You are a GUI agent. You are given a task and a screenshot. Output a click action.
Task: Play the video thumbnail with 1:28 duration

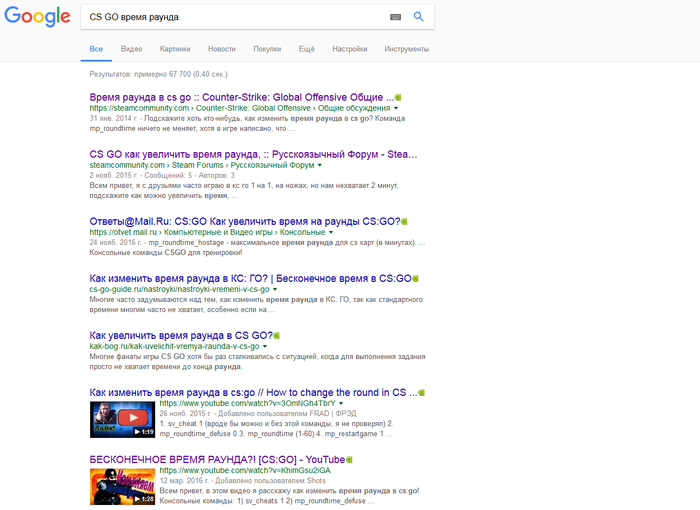(122, 486)
